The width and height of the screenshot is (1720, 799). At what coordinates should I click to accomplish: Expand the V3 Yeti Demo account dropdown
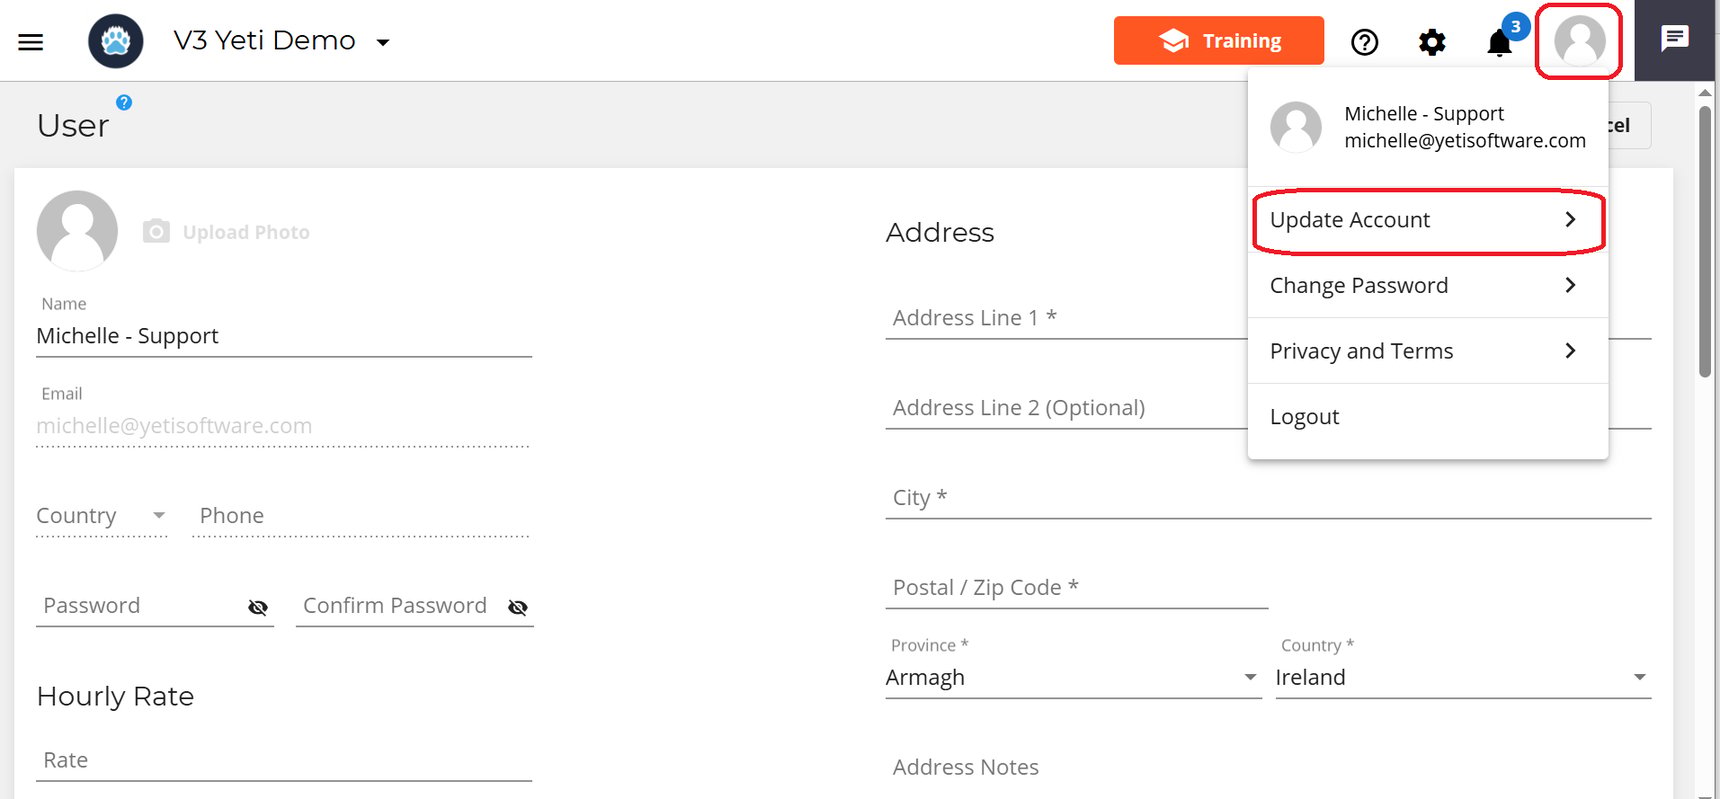coord(382,42)
